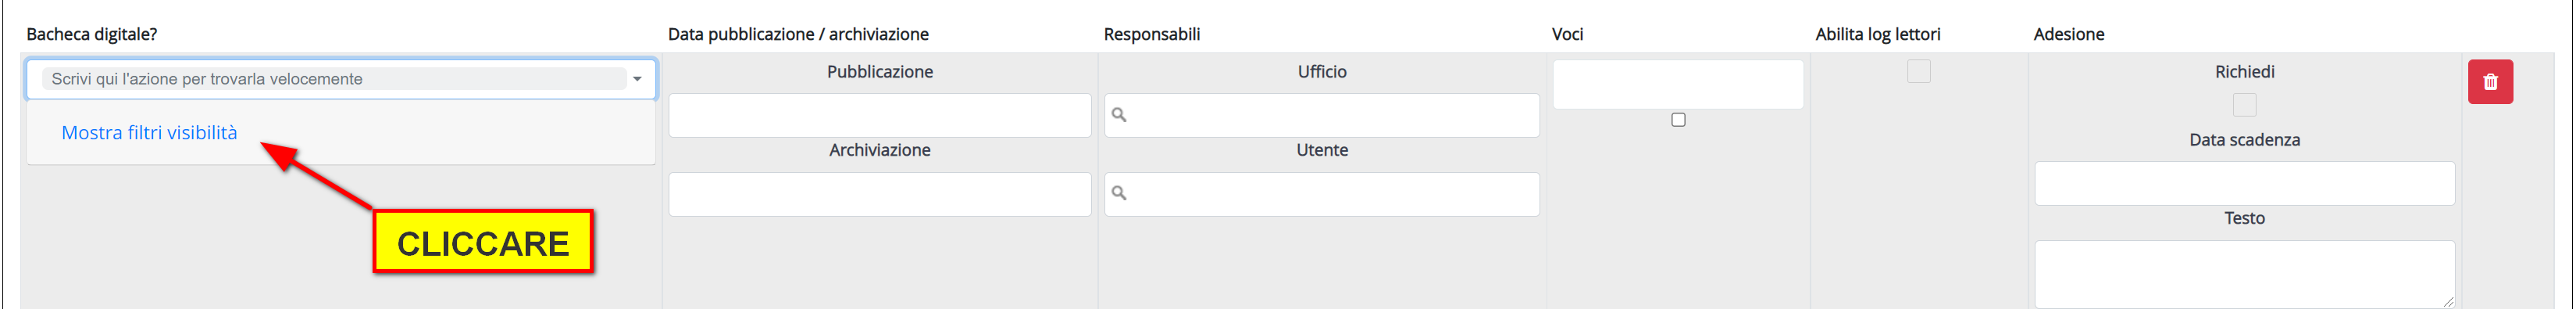Viewport: 2576px width, 309px height.
Task: Click the yellow CLICCARE label
Action: click(x=483, y=242)
